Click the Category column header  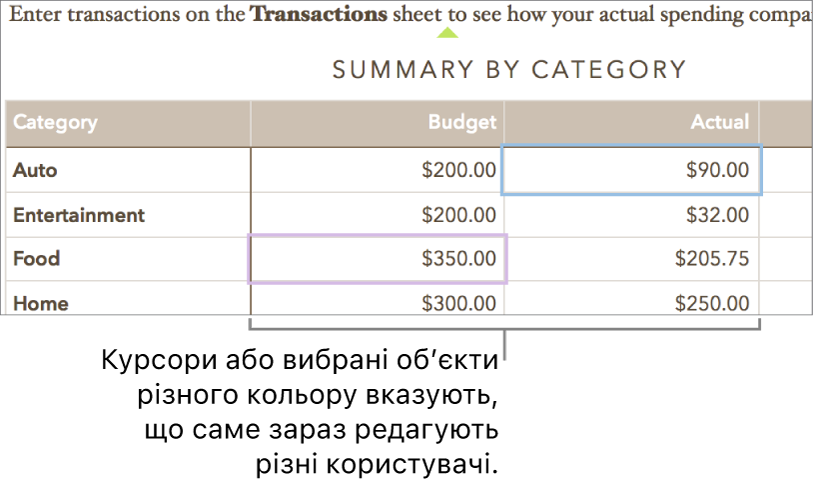[128, 122]
